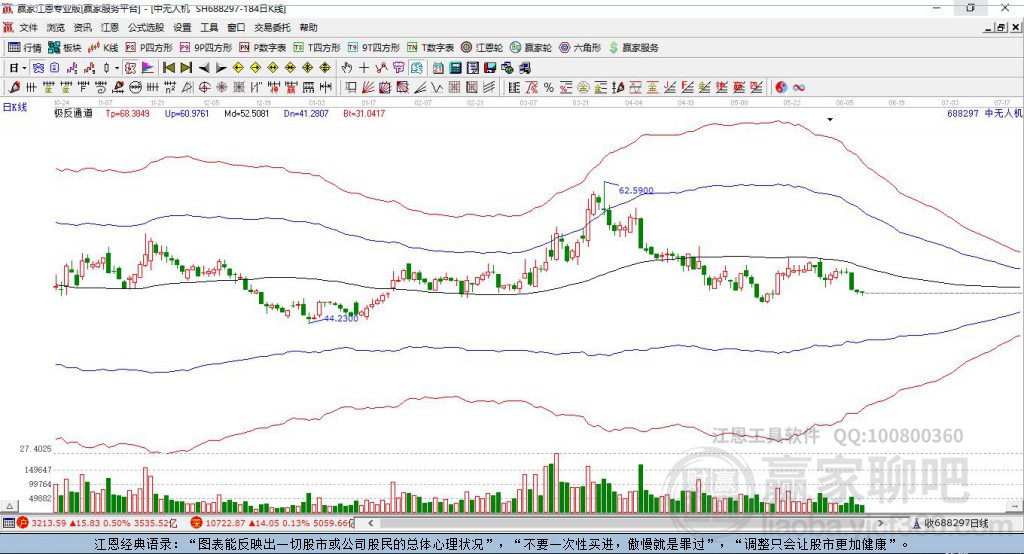The height and width of the screenshot is (554, 1024).
Task: Click the 行情 toolbar button
Action: click(25, 48)
